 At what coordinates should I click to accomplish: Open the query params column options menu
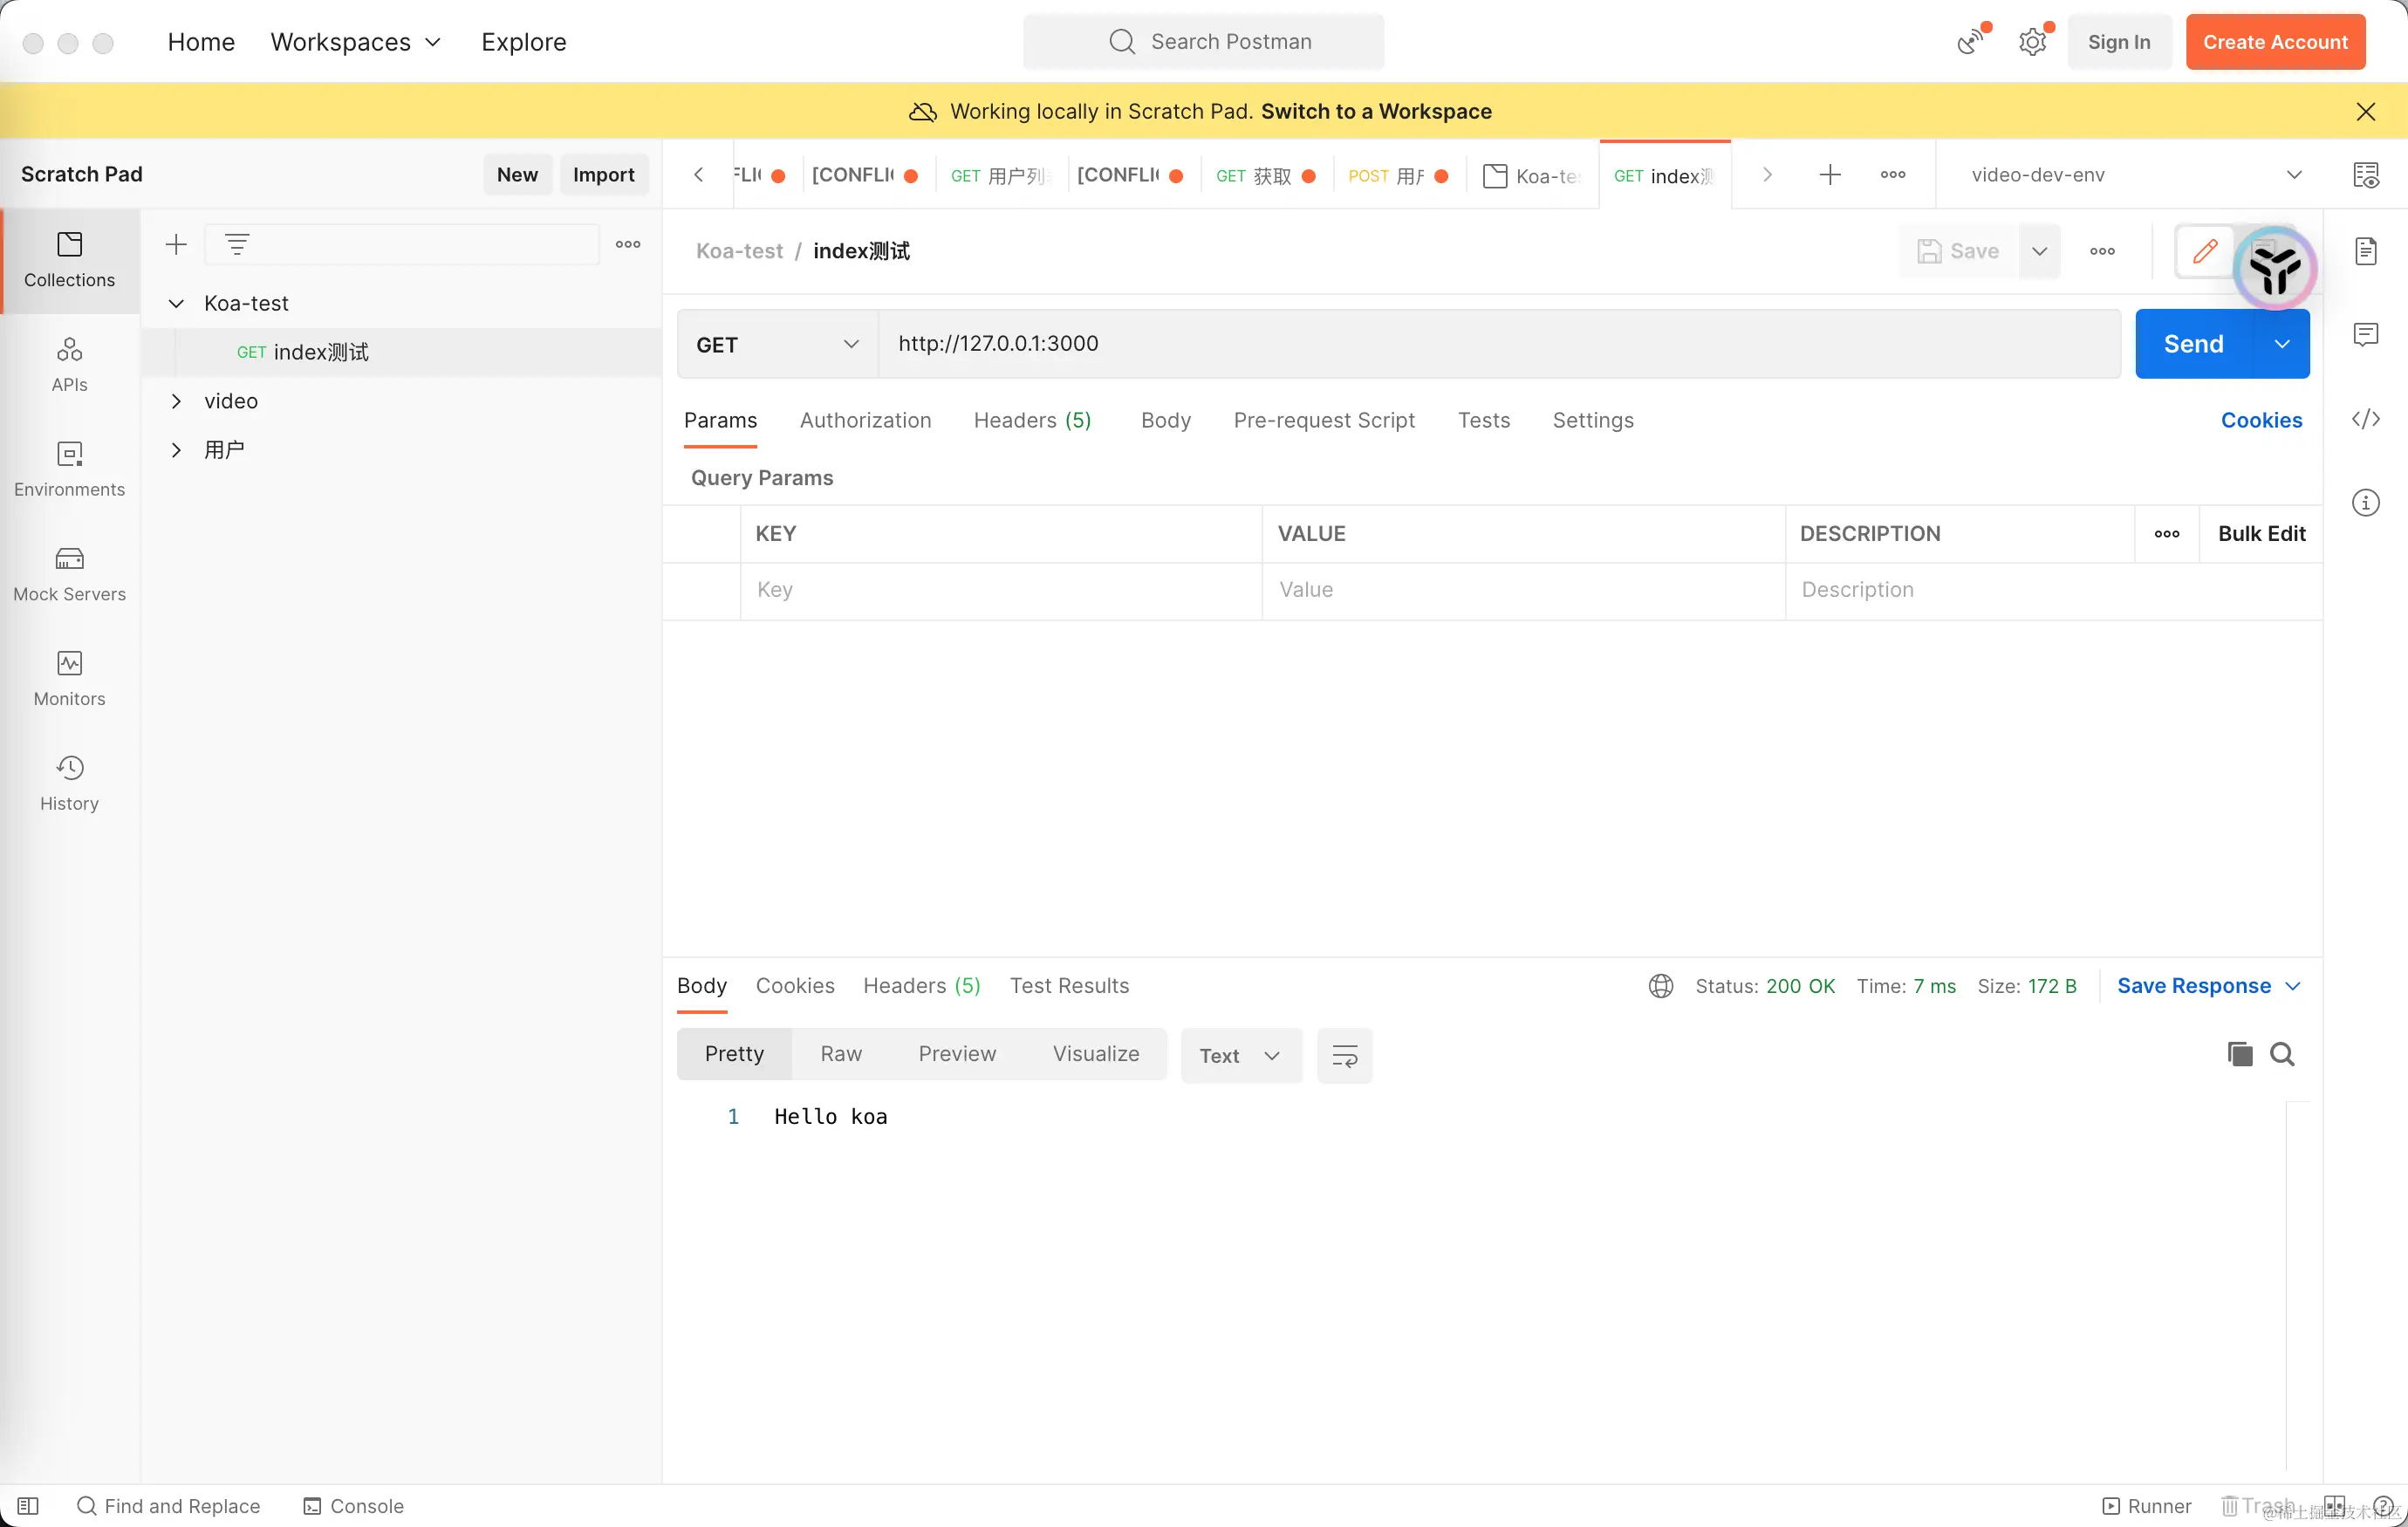[2166, 534]
